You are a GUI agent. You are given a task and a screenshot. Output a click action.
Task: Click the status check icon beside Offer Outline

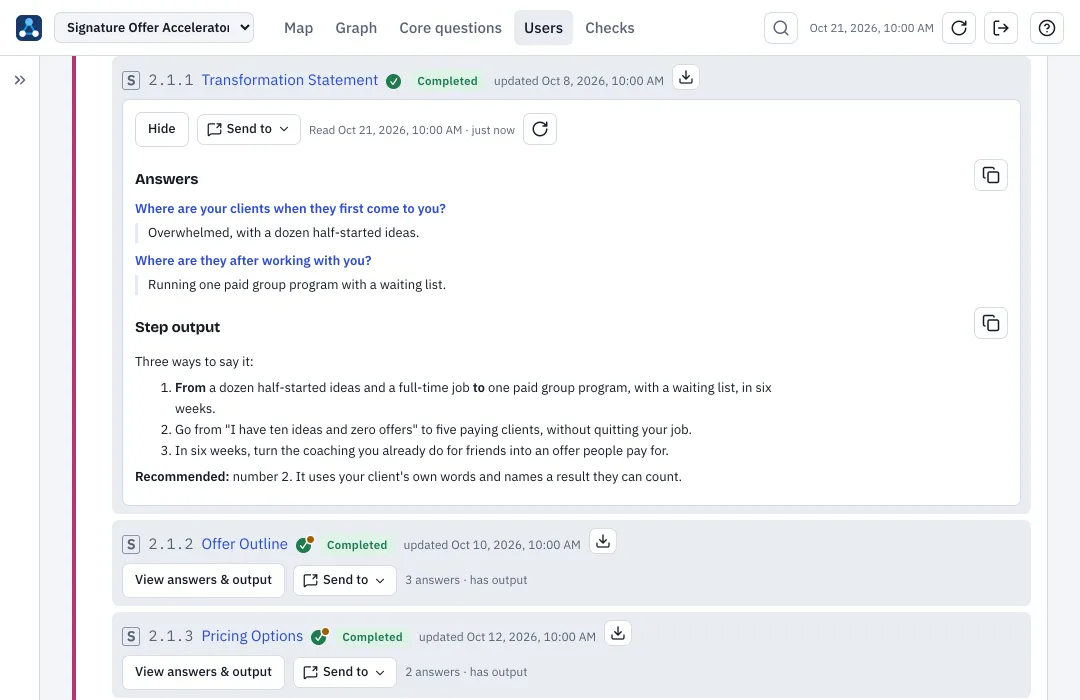(x=304, y=544)
